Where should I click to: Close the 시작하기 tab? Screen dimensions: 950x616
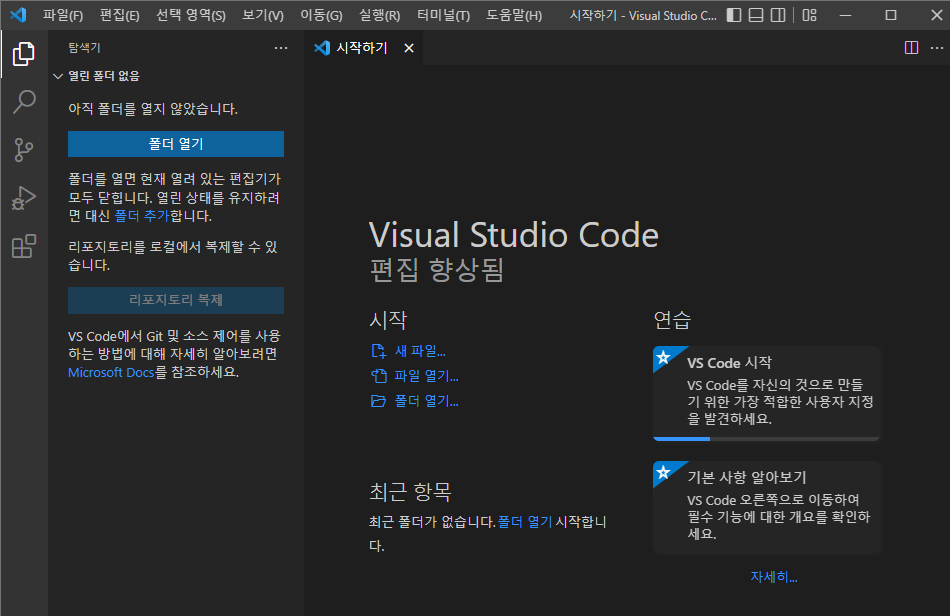409,48
